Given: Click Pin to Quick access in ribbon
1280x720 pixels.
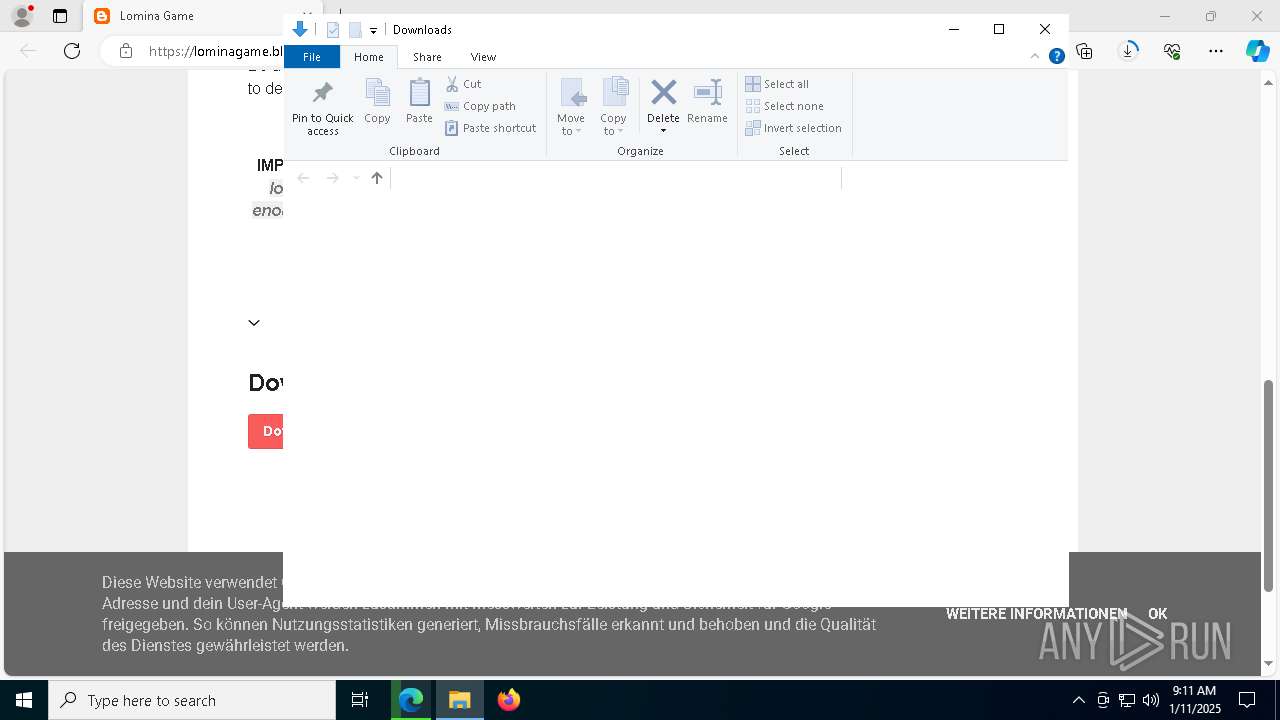Looking at the screenshot, I should tap(322, 107).
